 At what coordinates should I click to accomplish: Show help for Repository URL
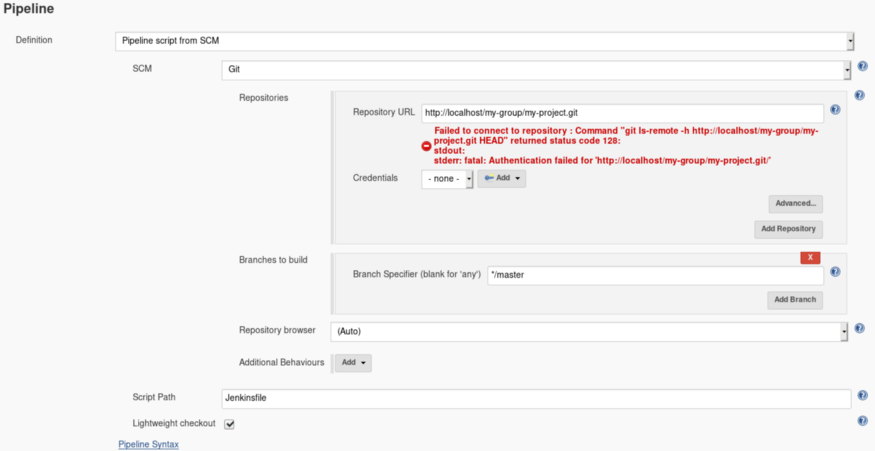click(835, 110)
